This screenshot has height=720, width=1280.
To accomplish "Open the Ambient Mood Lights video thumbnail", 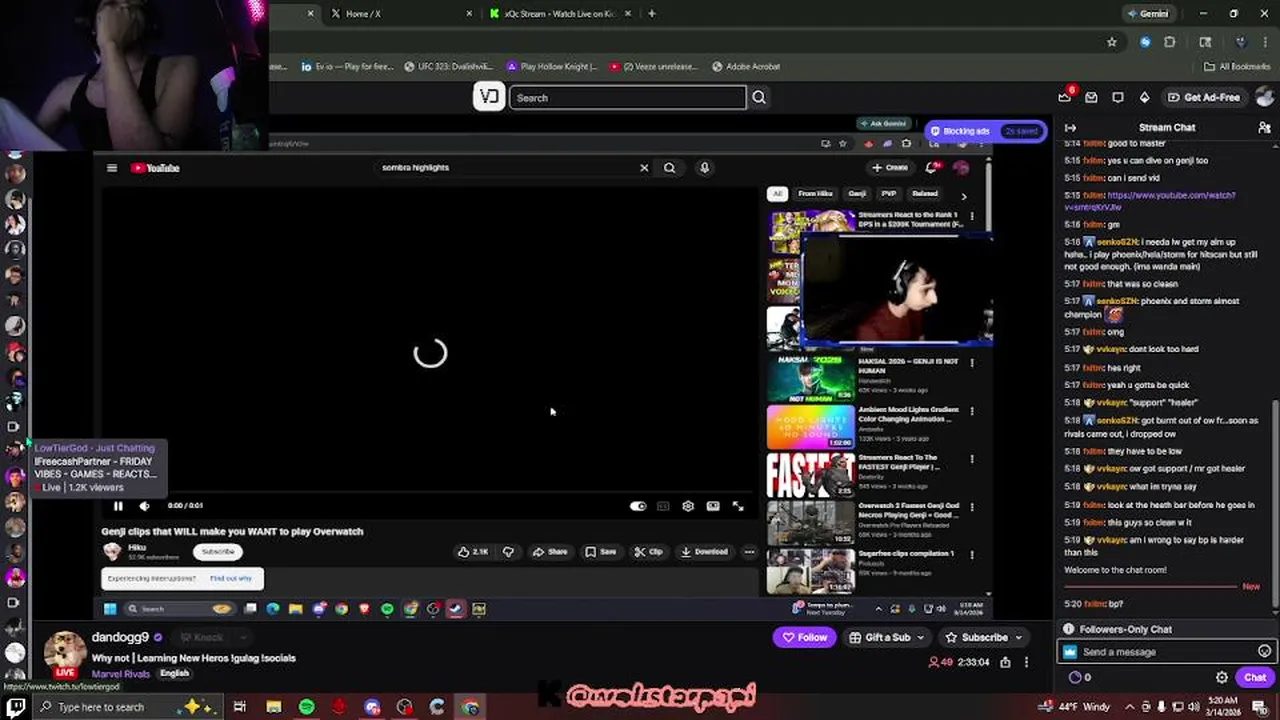I will [x=811, y=426].
